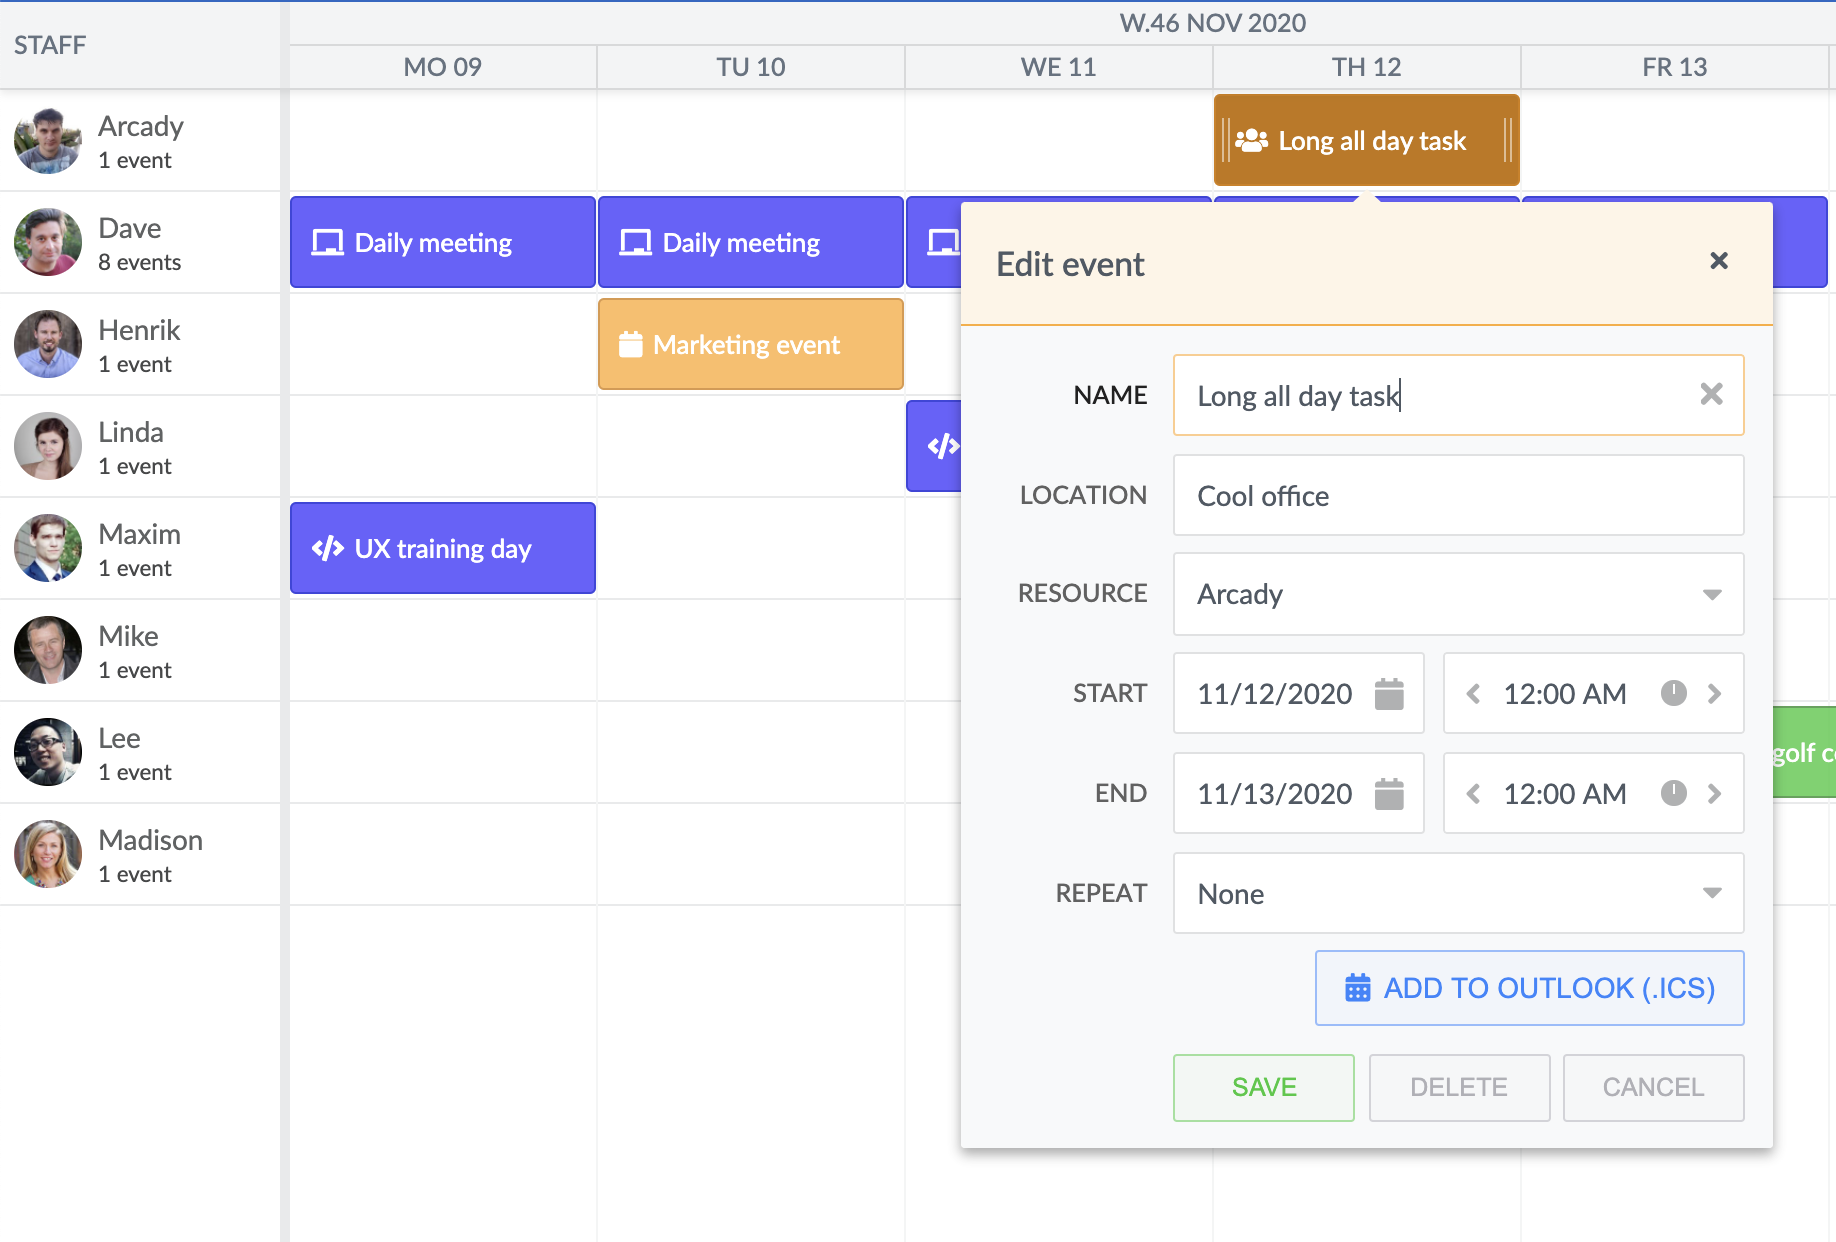Click the TH 12 column header

(1366, 67)
